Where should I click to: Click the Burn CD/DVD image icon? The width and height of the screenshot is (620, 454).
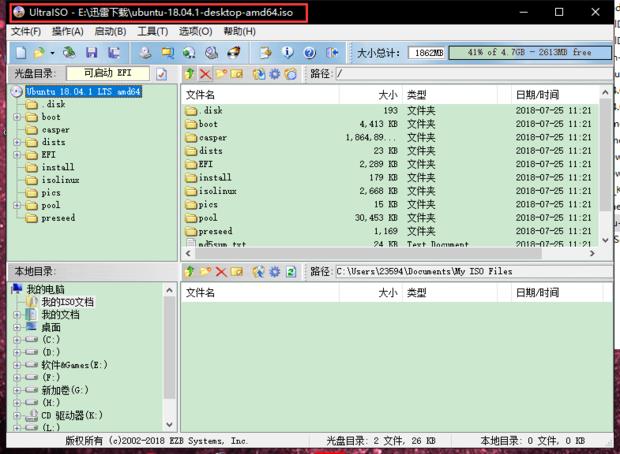233,53
